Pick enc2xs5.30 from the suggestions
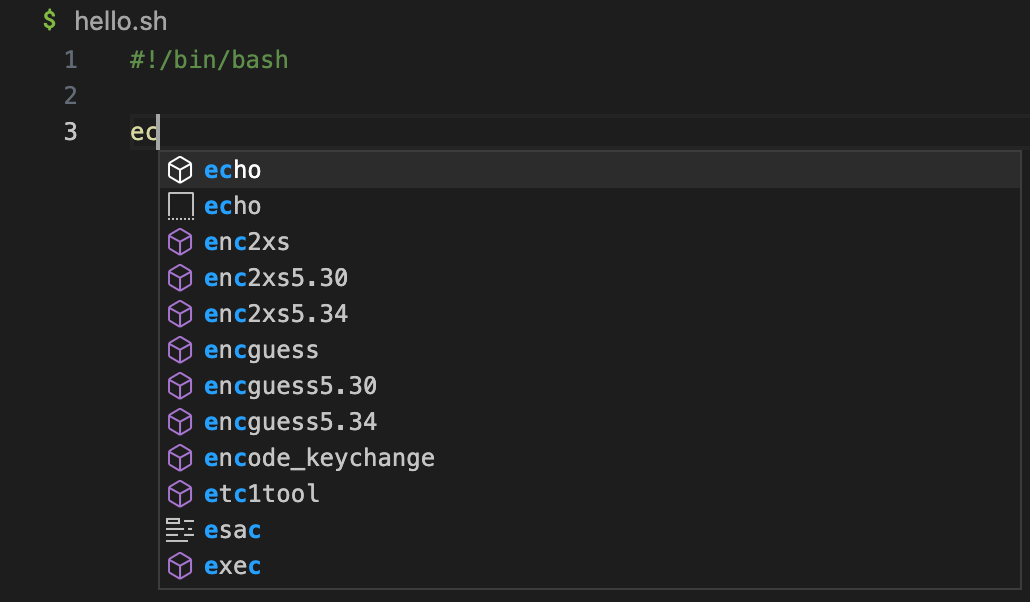This screenshot has width=1030, height=602. click(590, 278)
